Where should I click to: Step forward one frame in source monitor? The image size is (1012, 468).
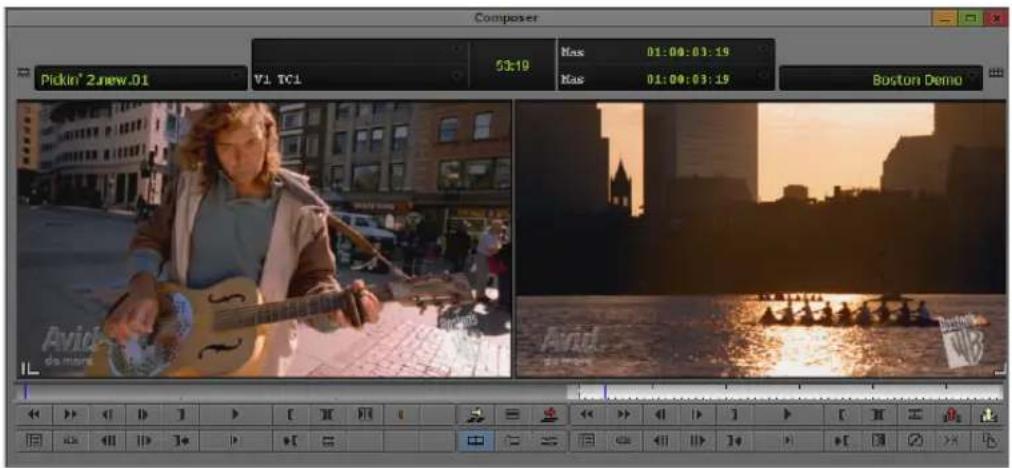(x=143, y=414)
